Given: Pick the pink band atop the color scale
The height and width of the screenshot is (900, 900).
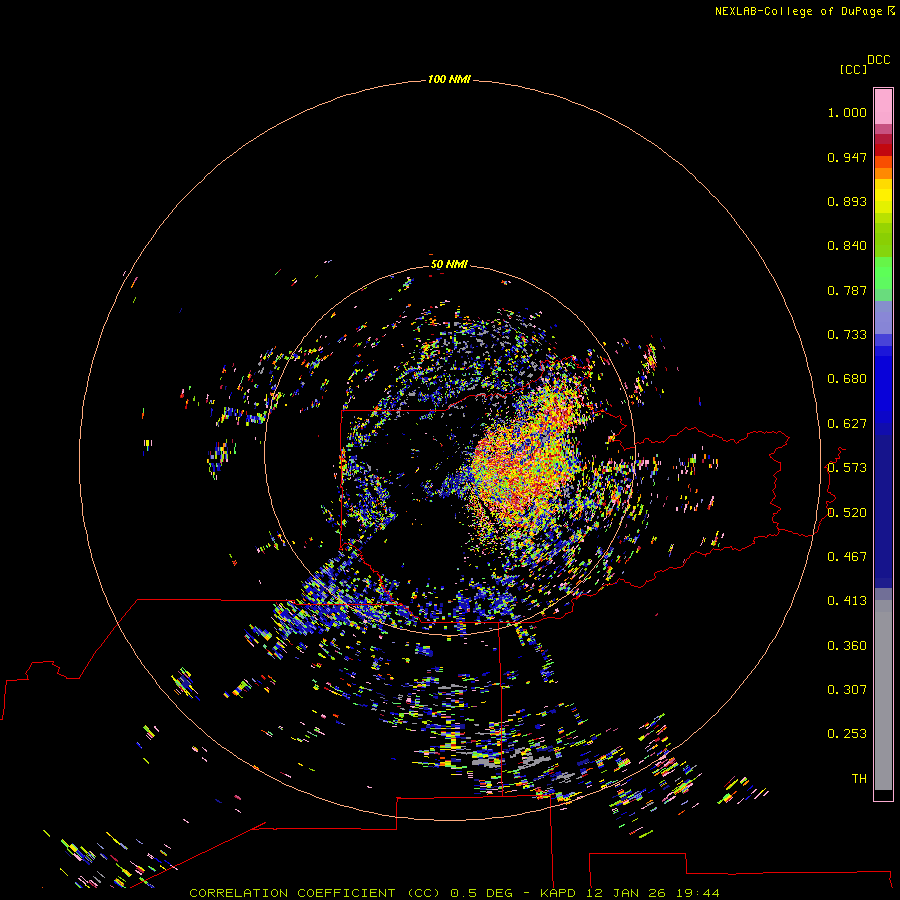Looking at the screenshot, I should click(x=883, y=107).
